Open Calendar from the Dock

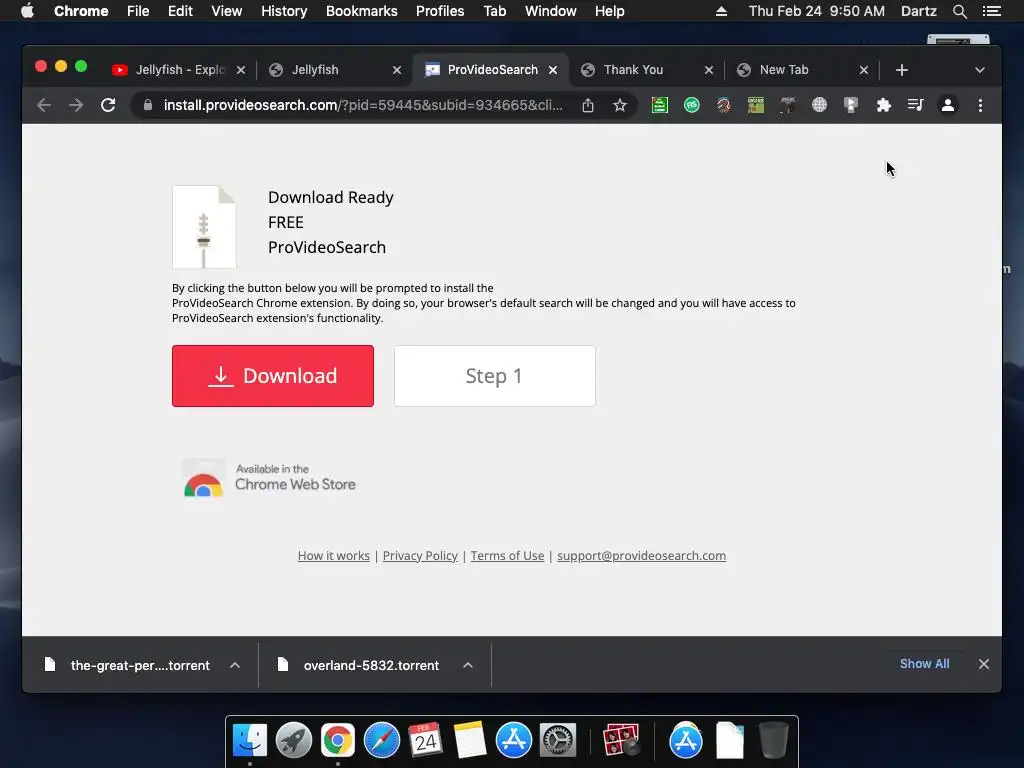pos(426,741)
